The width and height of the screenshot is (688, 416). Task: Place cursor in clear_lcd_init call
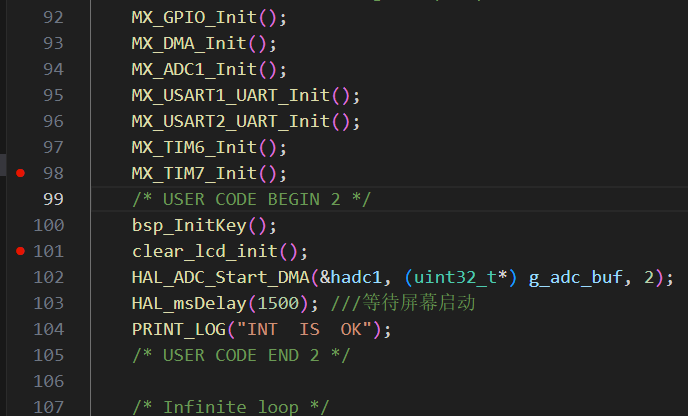(x=220, y=251)
